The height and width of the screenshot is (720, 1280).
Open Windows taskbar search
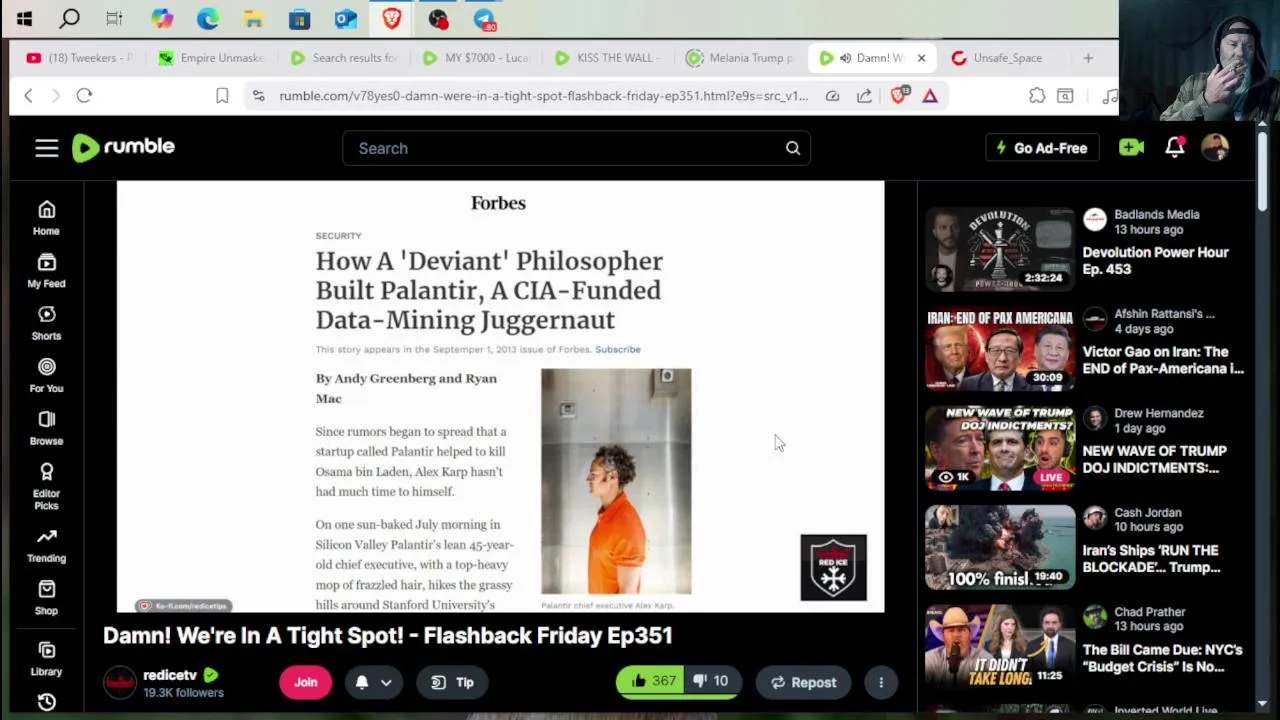click(69, 18)
